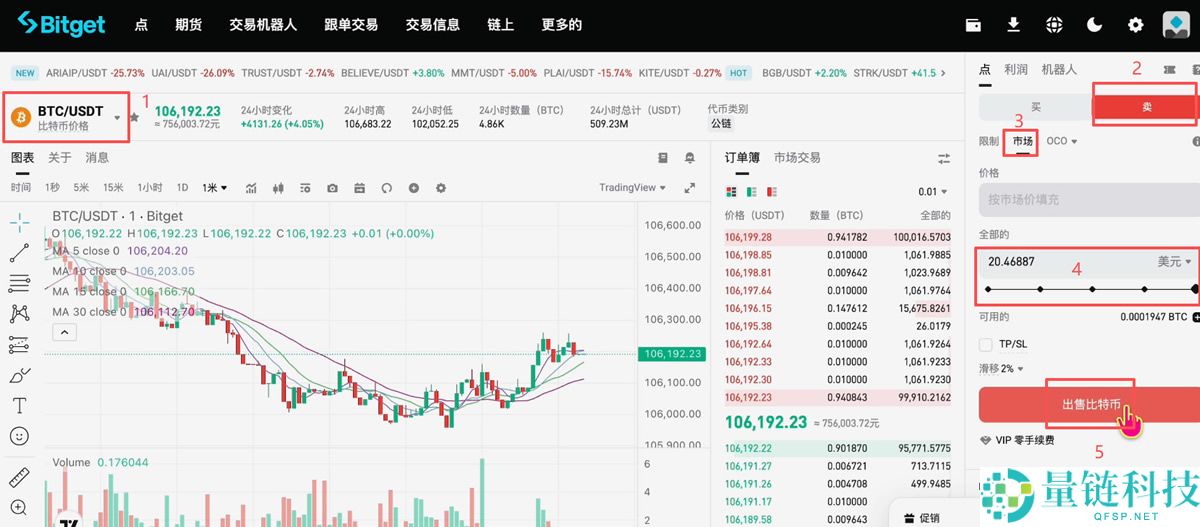The height and width of the screenshot is (527, 1200).
Task: Select the 市场 market order tab
Action: [x=1022, y=141]
